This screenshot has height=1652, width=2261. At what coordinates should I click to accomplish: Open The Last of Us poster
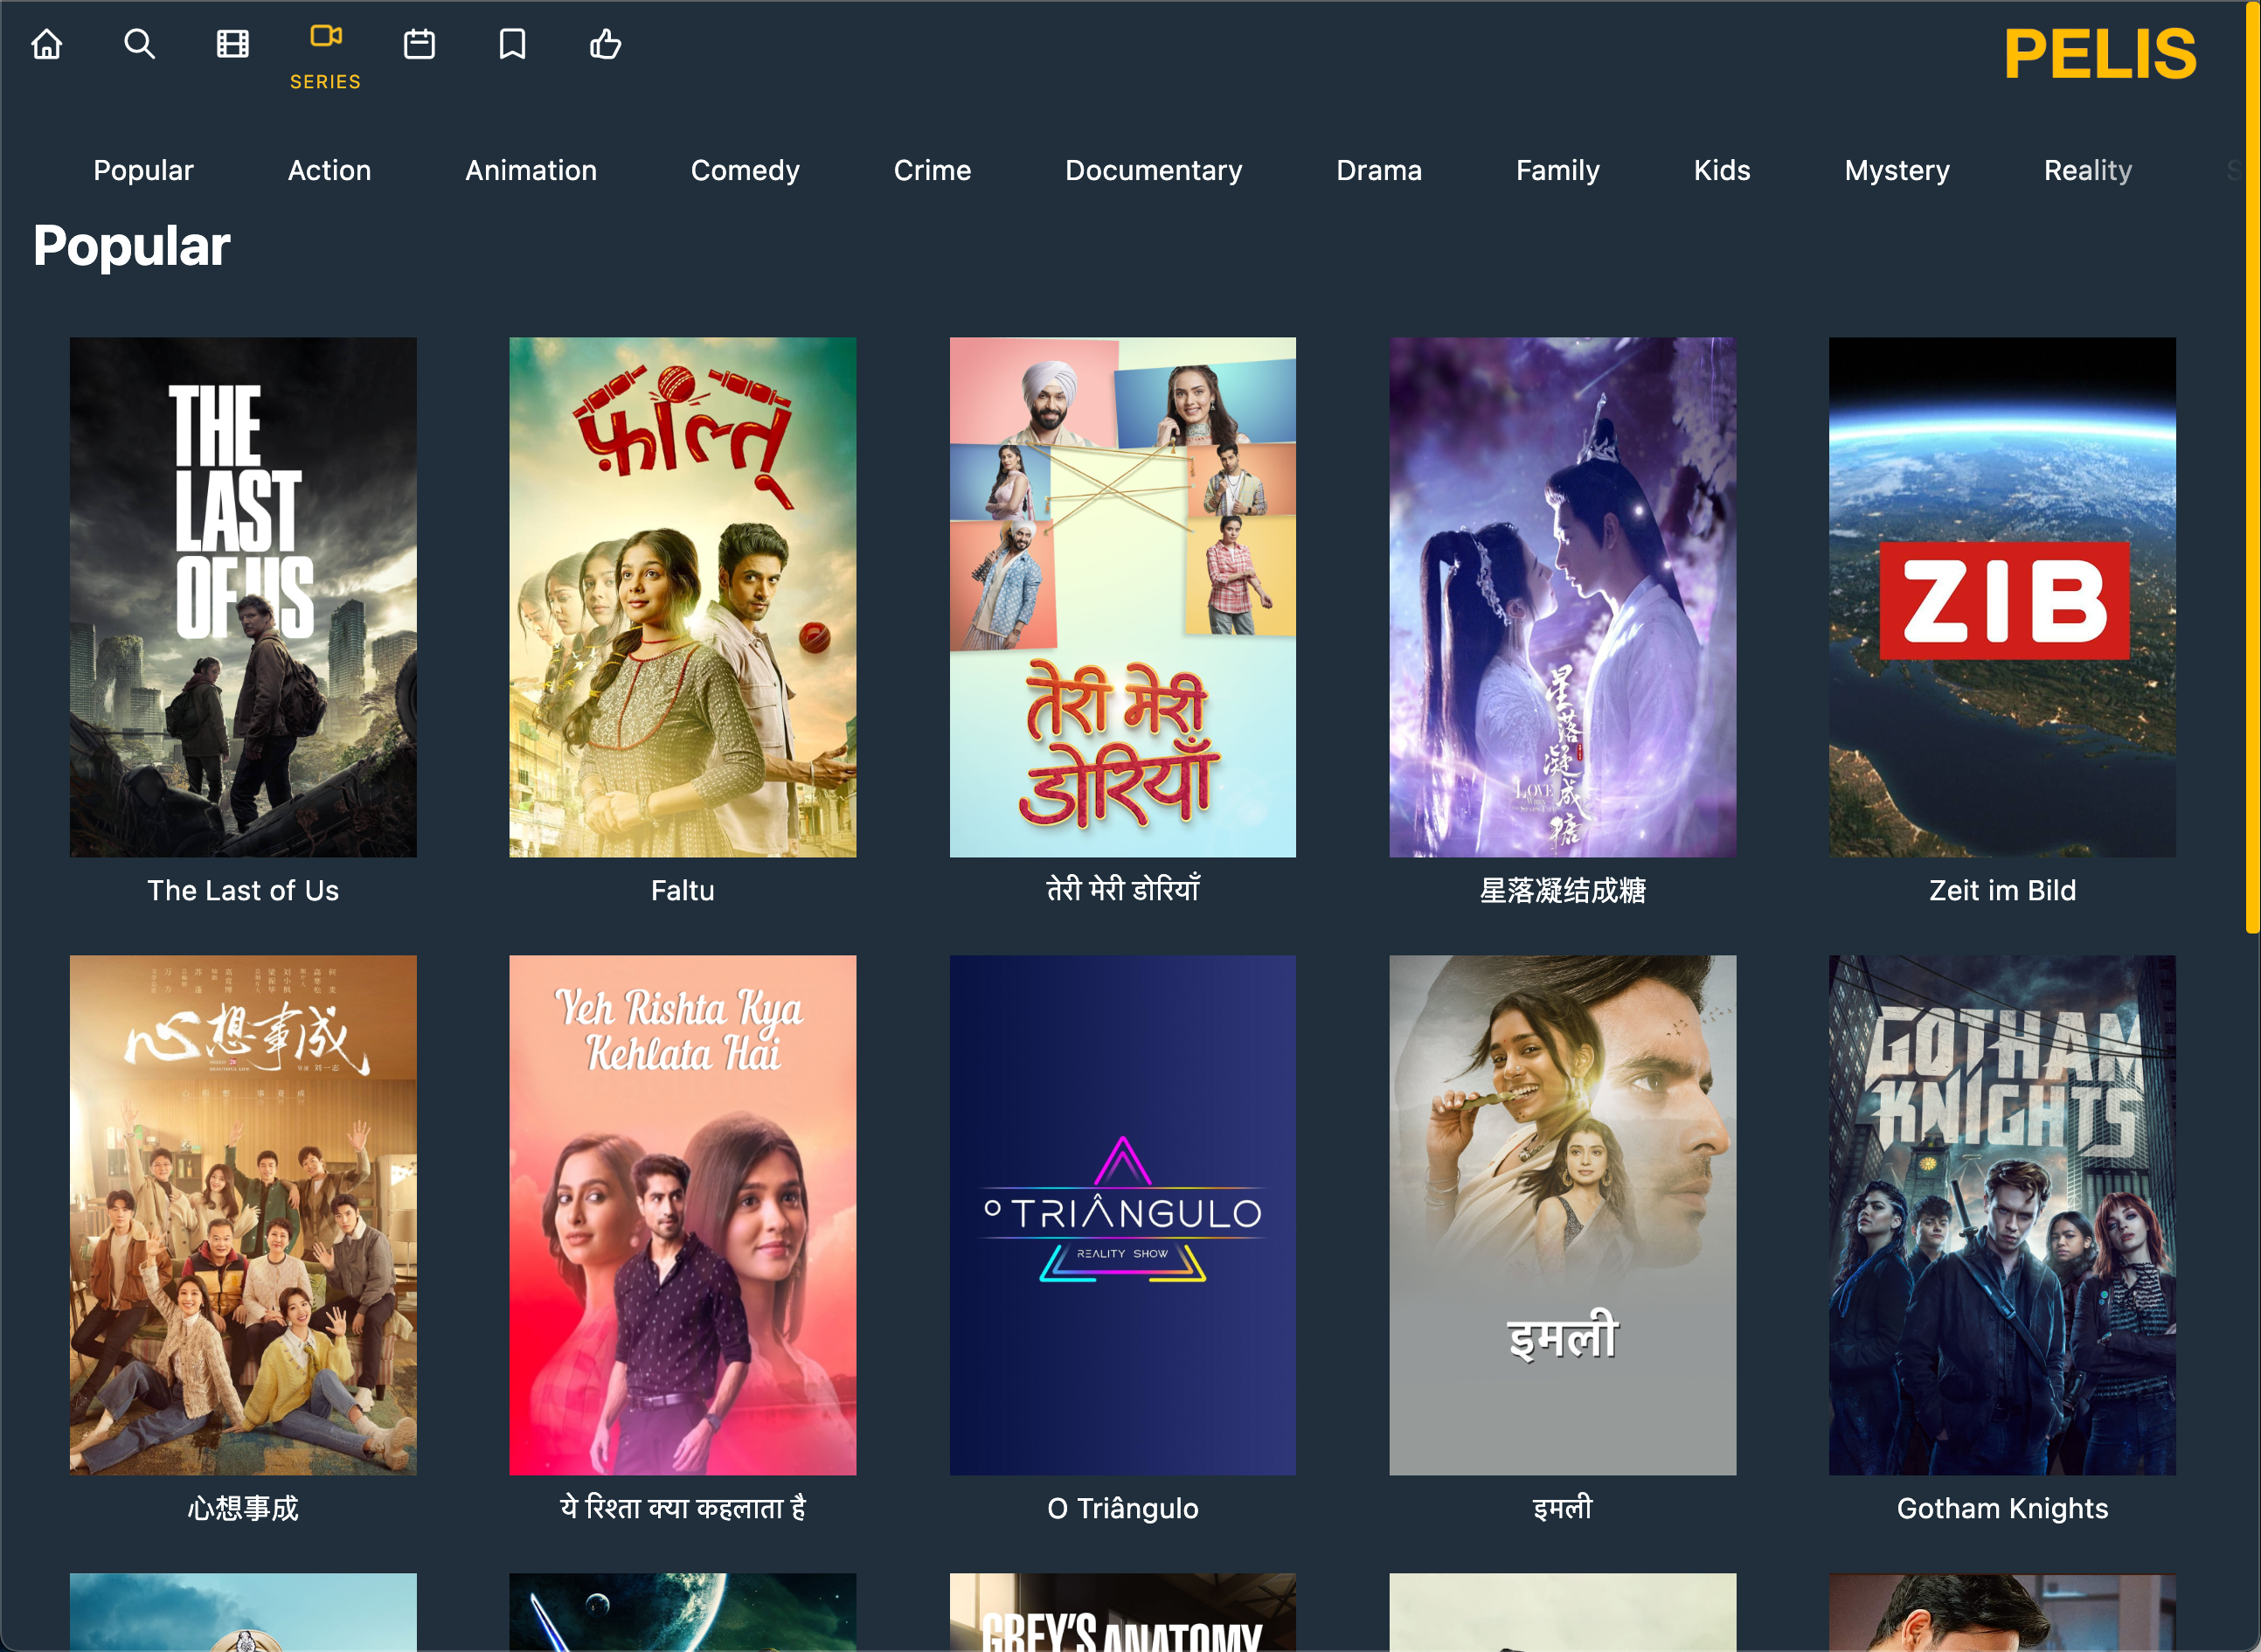coord(243,597)
